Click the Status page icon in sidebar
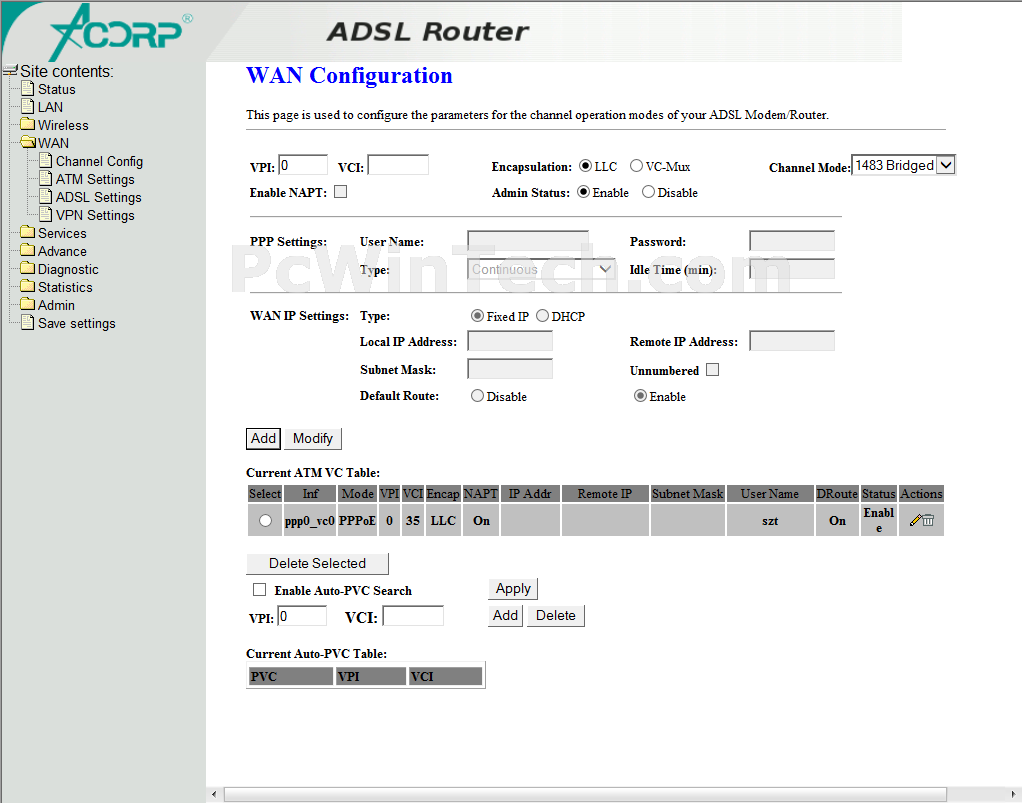1022x803 pixels. 28,89
